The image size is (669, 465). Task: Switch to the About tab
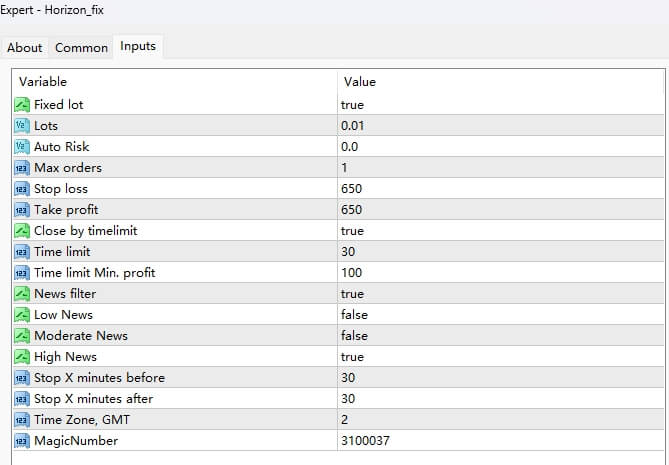[25, 47]
